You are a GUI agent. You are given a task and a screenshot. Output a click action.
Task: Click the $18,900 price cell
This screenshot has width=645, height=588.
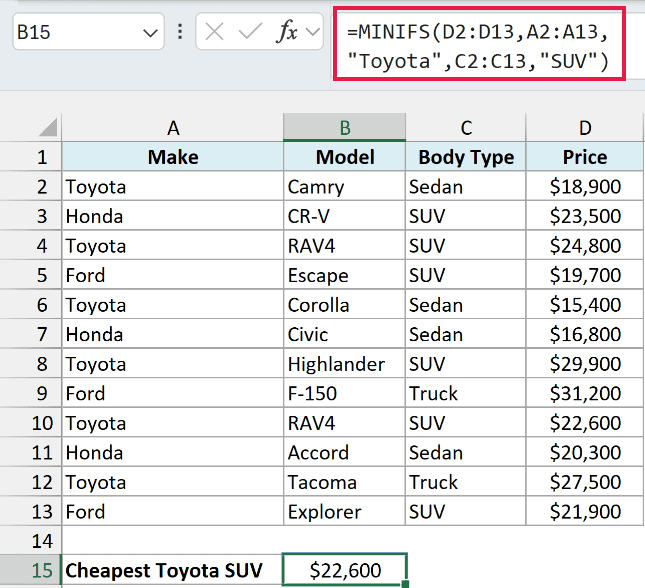[585, 186]
